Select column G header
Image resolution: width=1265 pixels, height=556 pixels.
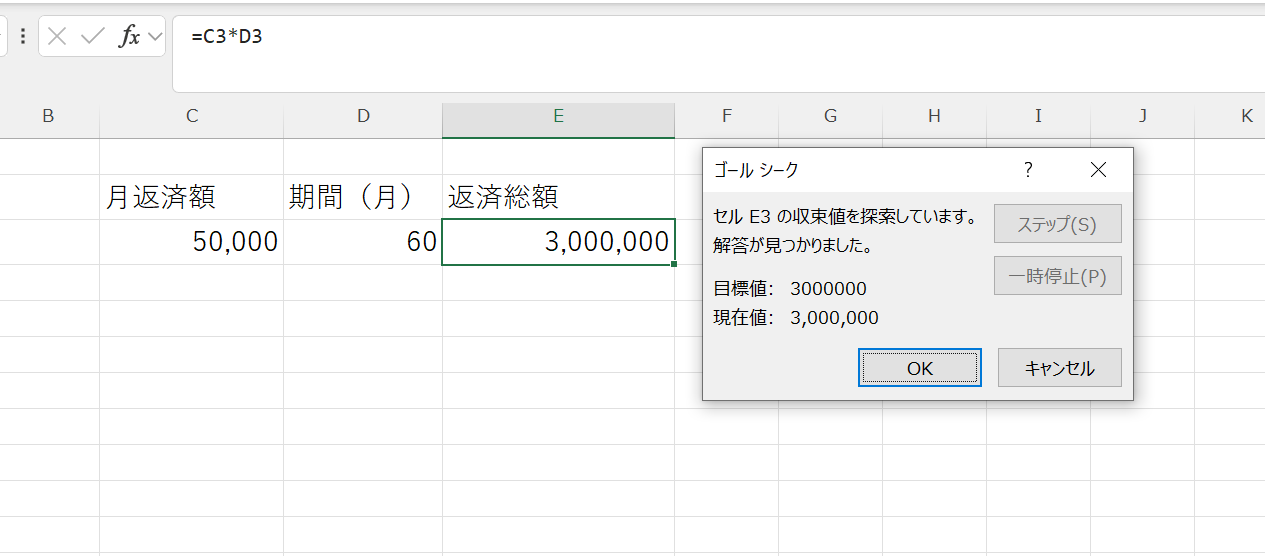(x=830, y=116)
